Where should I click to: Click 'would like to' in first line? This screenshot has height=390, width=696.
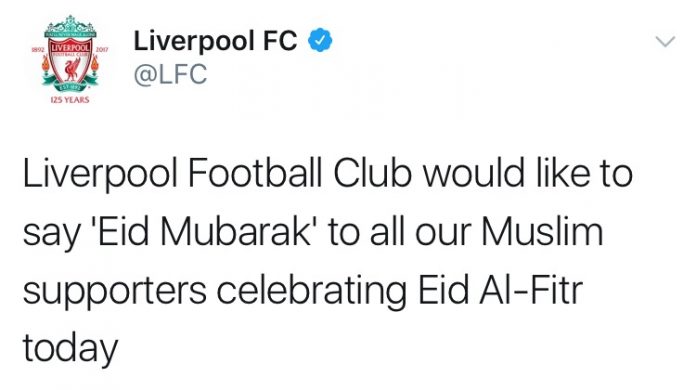528,172
